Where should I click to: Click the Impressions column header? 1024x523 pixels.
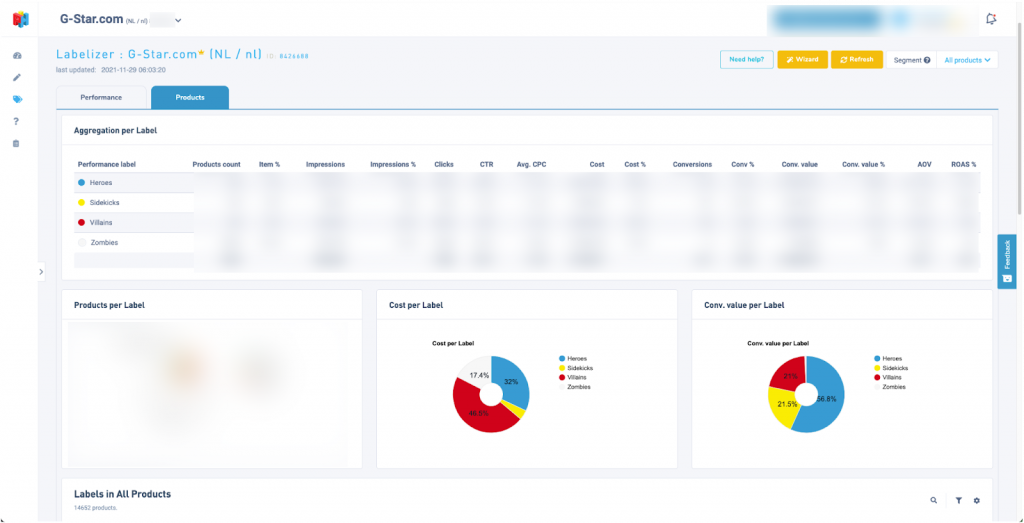click(325, 165)
